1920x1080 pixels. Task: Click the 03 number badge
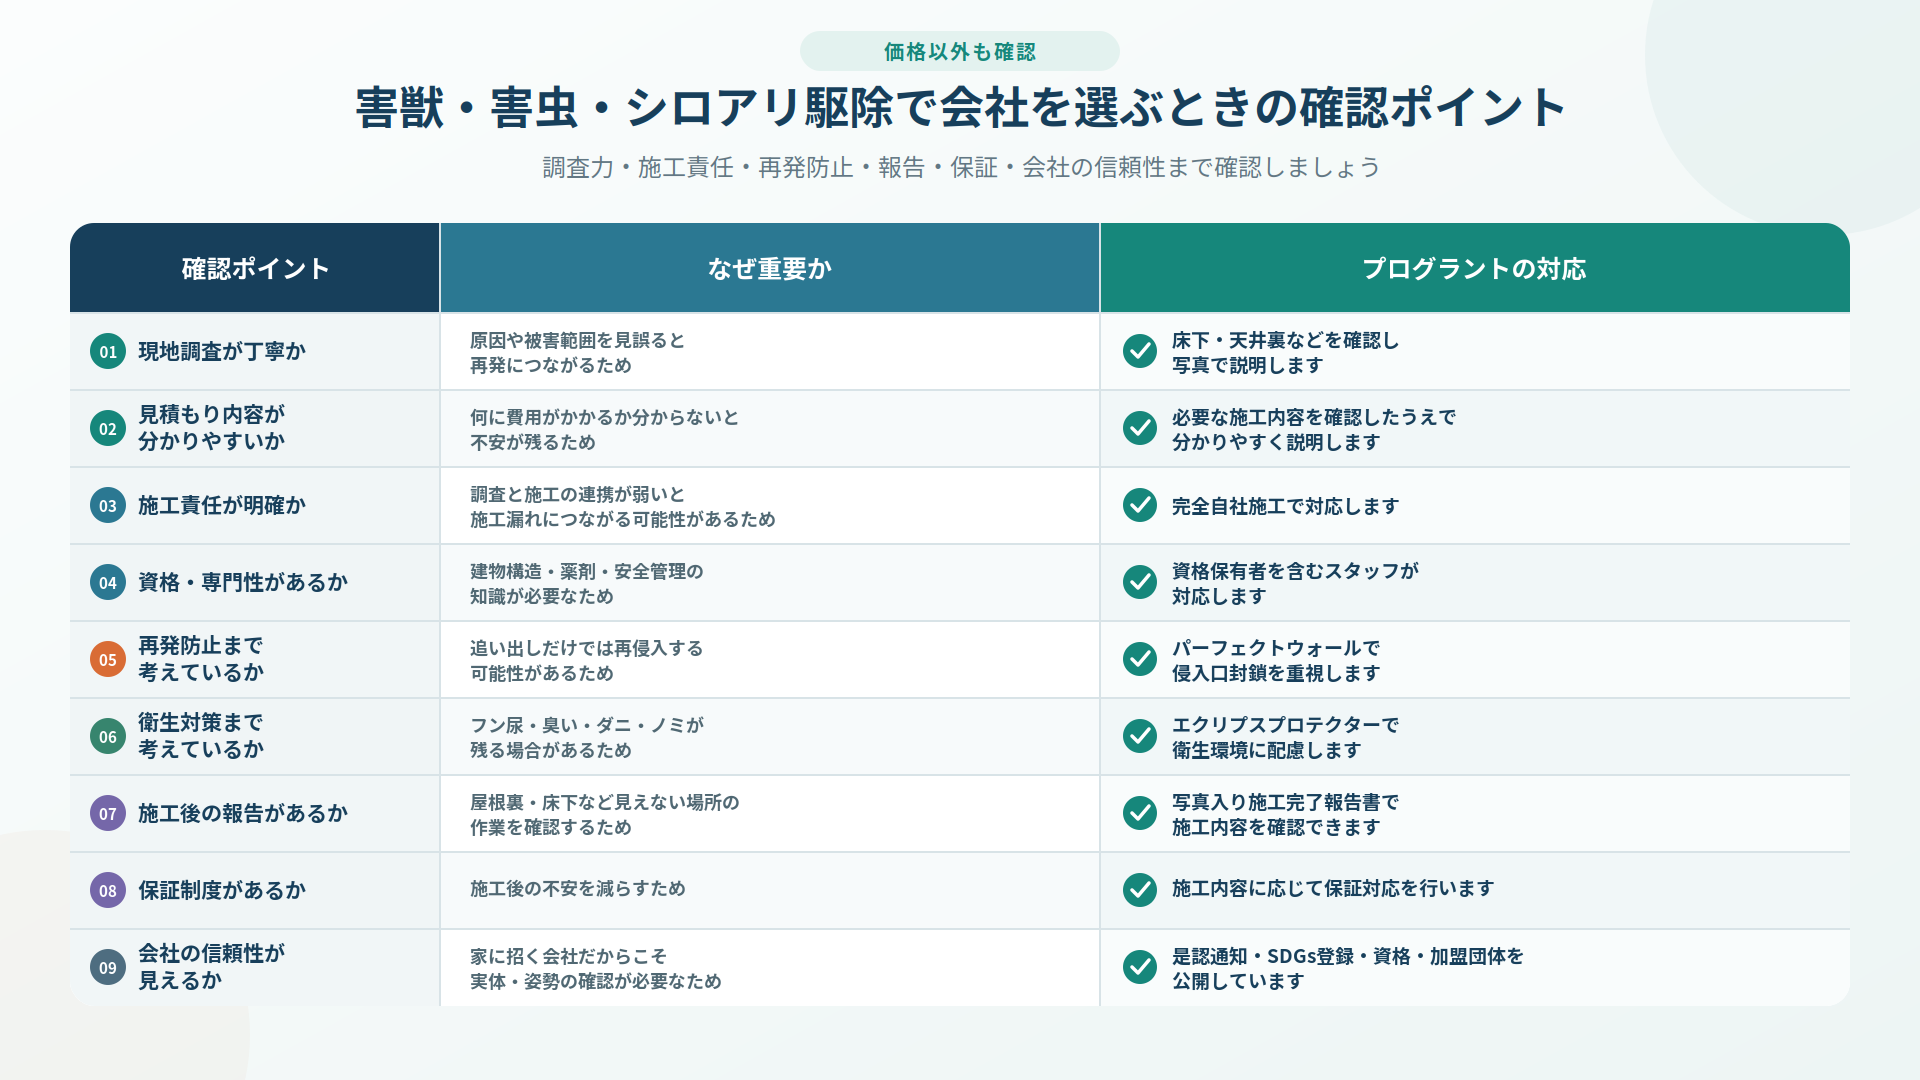108,506
